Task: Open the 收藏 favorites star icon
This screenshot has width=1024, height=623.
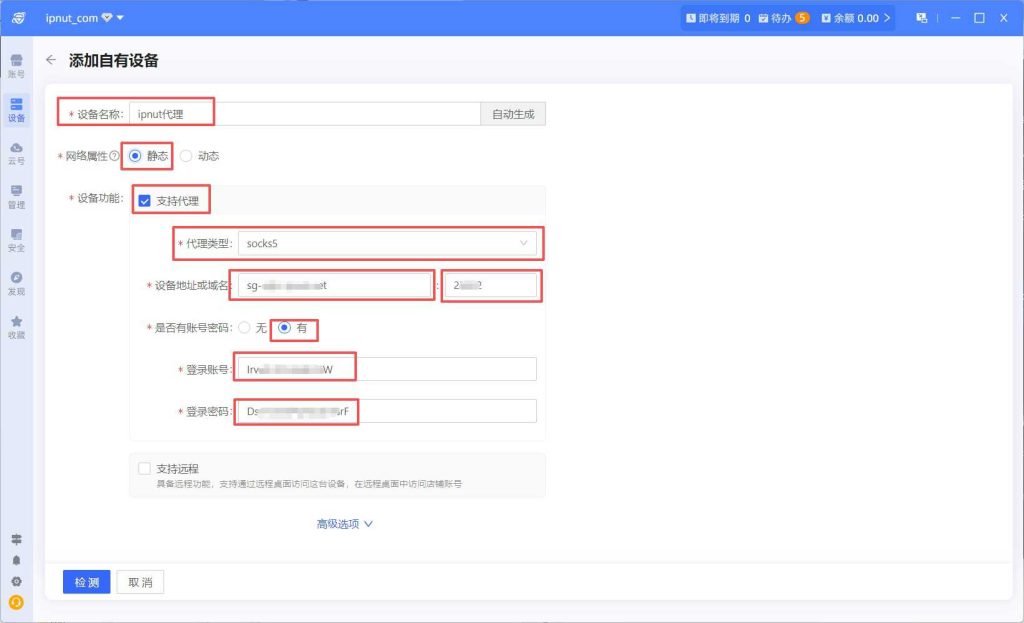Action: pyautogui.click(x=16, y=327)
